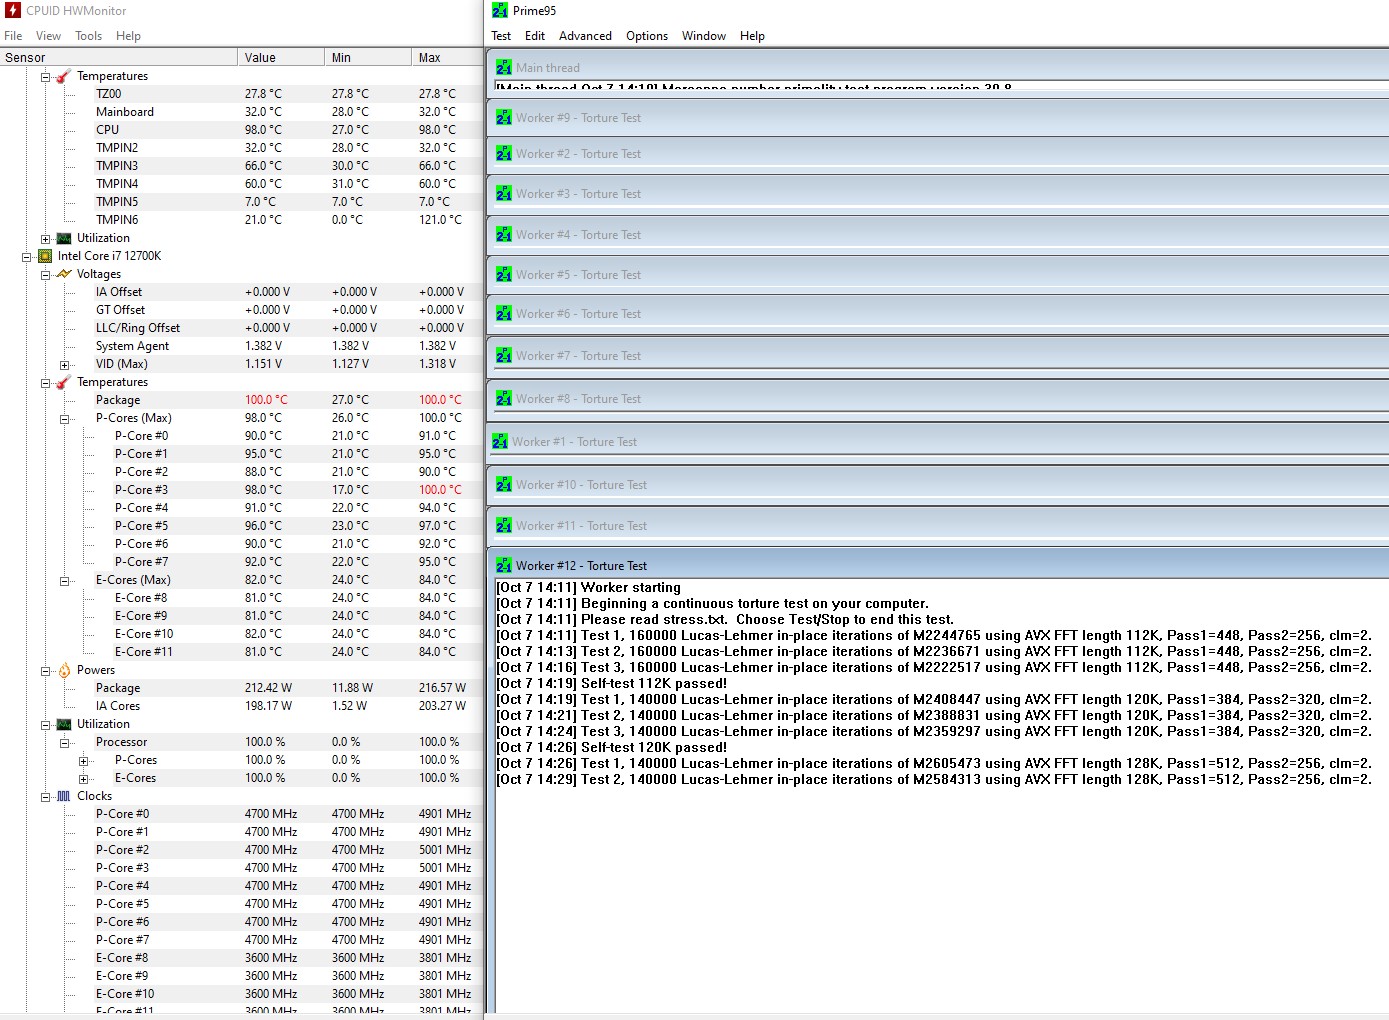Viewport: 1389px width, 1020px height.
Task: Open the HWMonitor File menu
Action: tap(13, 36)
